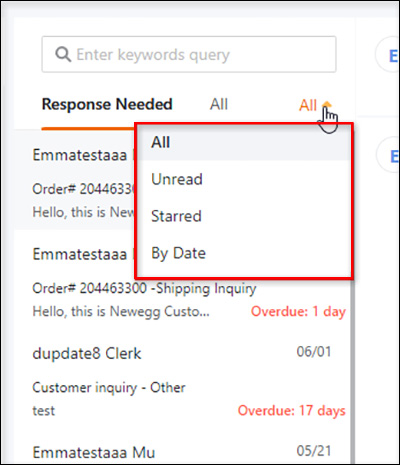Click the Overdue: 17 days label
The image size is (400, 465).
(x=291, y=411)
